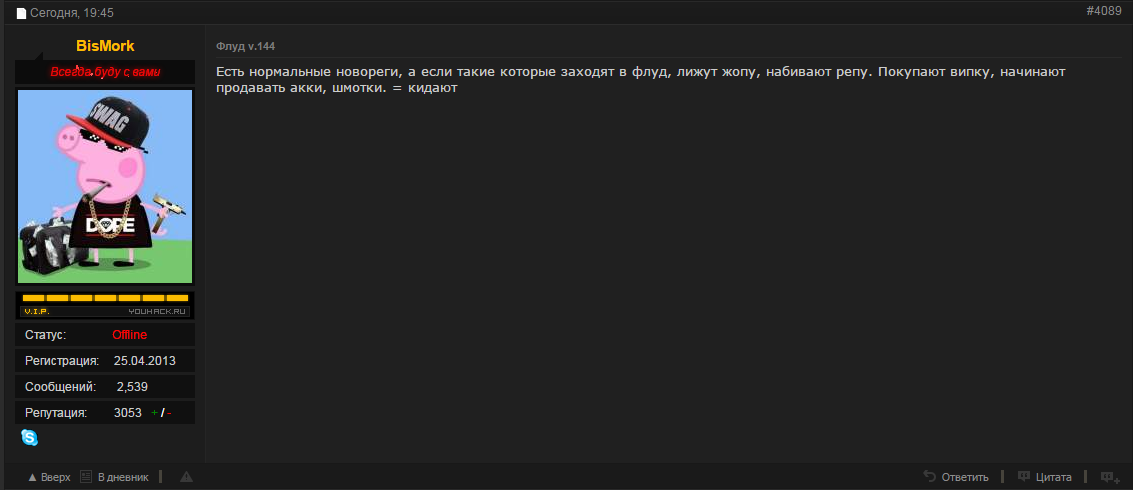This screenshot has height=490, width=1133.
Task: Click the quote bubble icon beside Цитата
Action: 1024,476
